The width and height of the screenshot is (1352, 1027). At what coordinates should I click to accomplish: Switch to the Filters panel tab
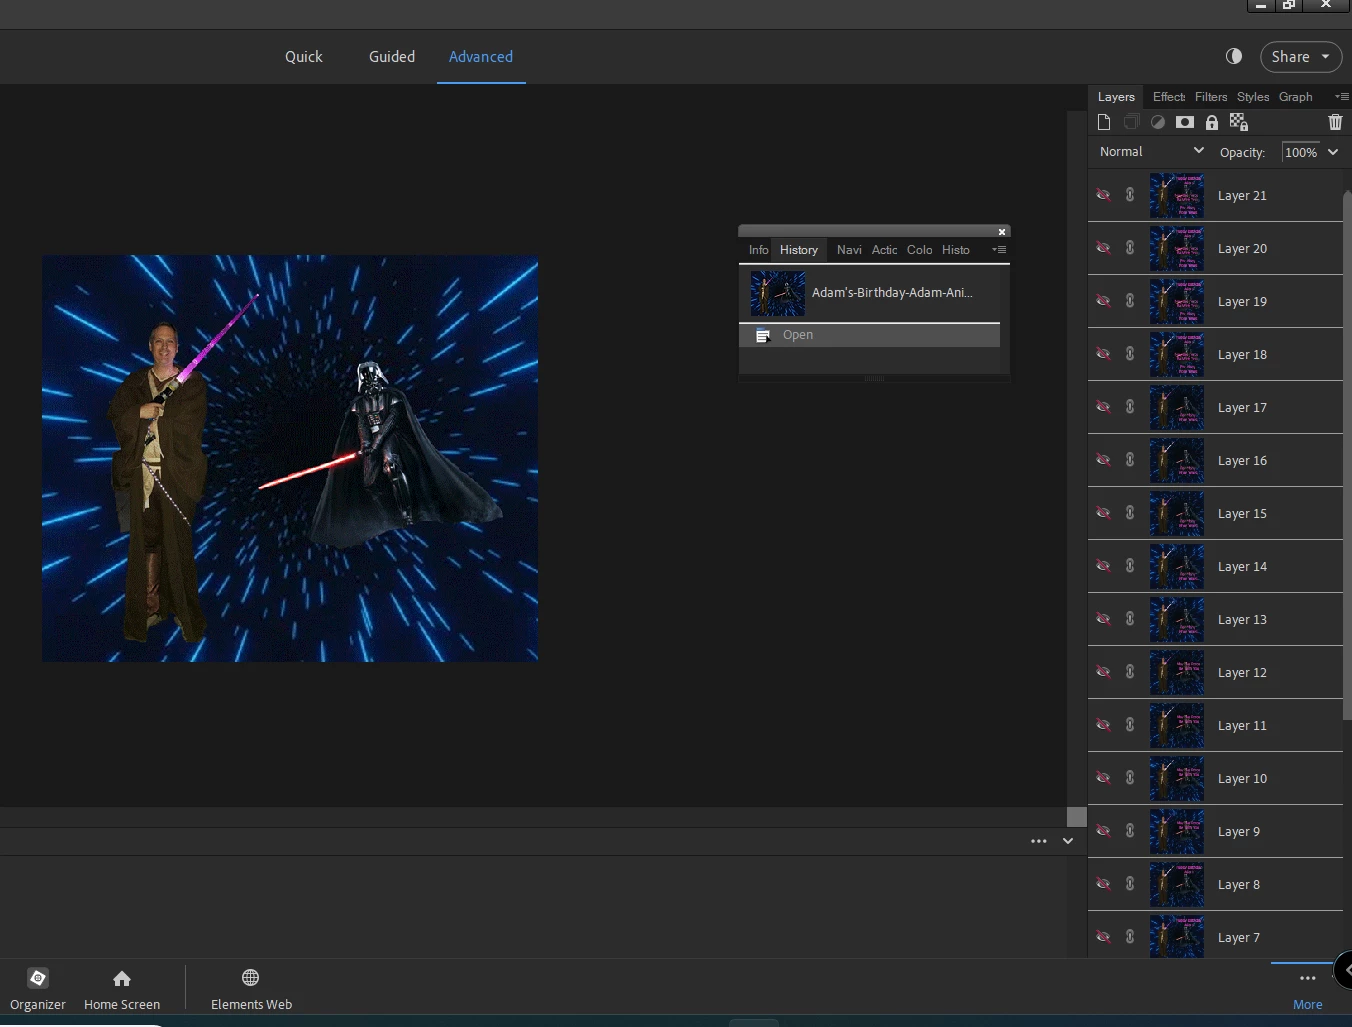tap(1211, 97)
